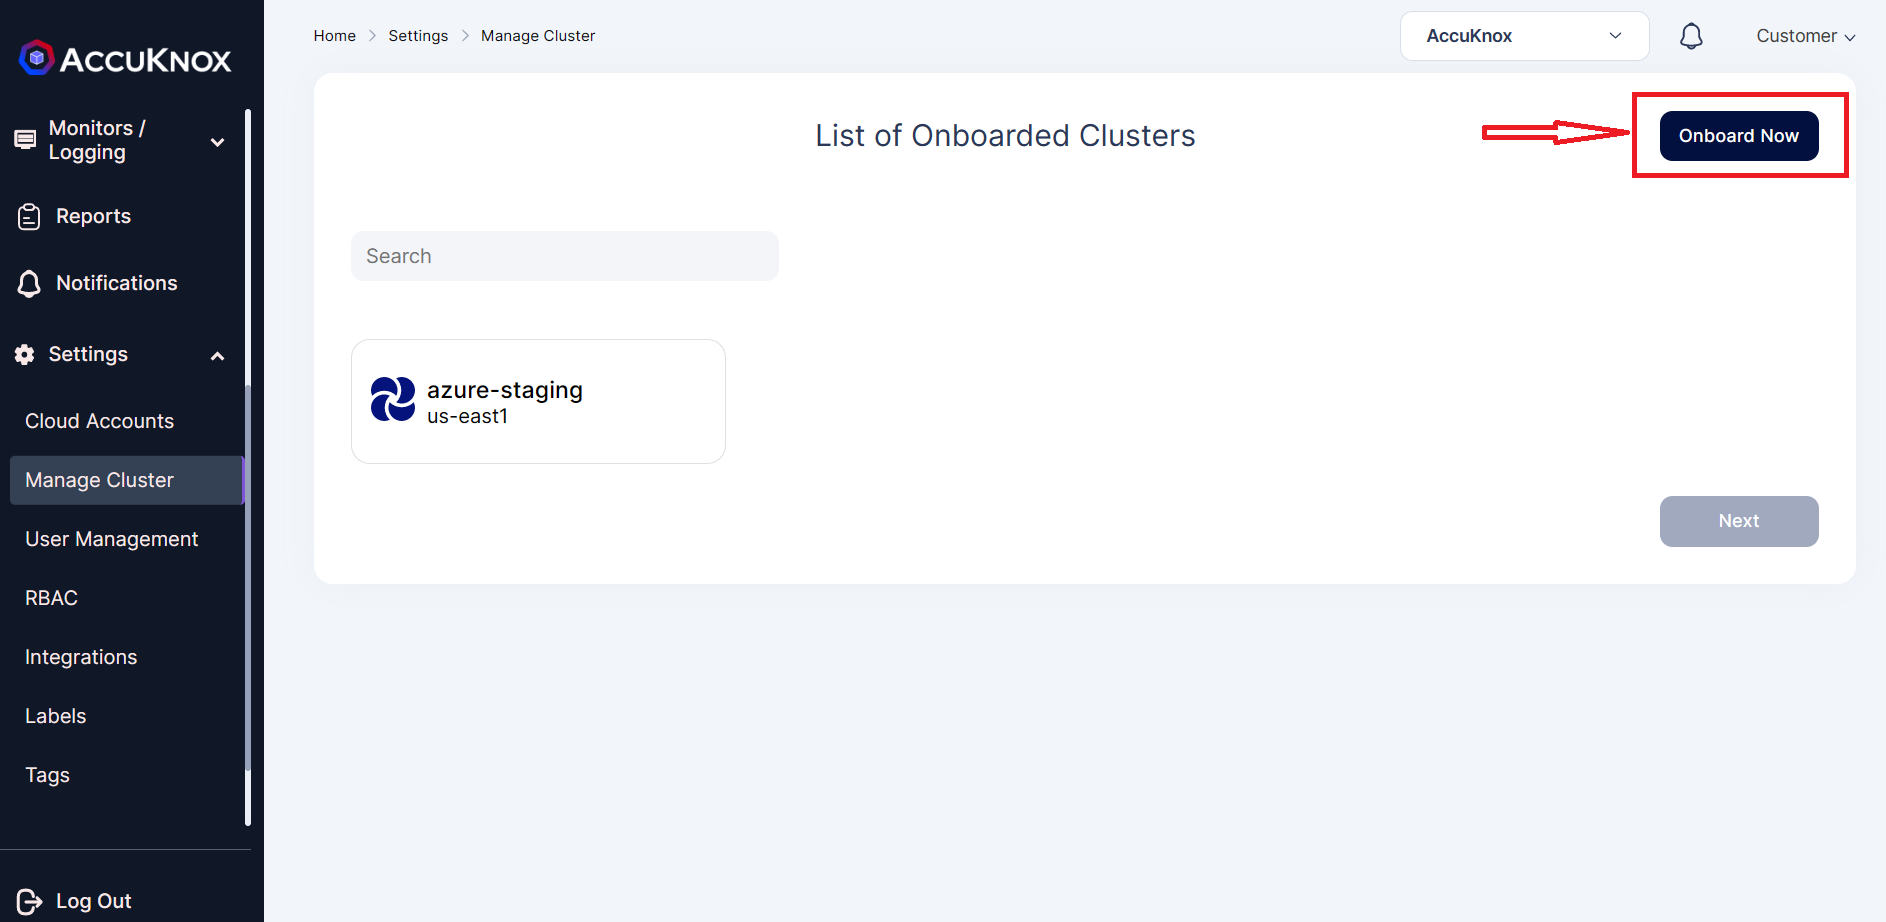The image size is (1886, 922).
Task: Open the AccuKnox tenant dropdown
Action: pyautogui.click(x=1524, y=36)
